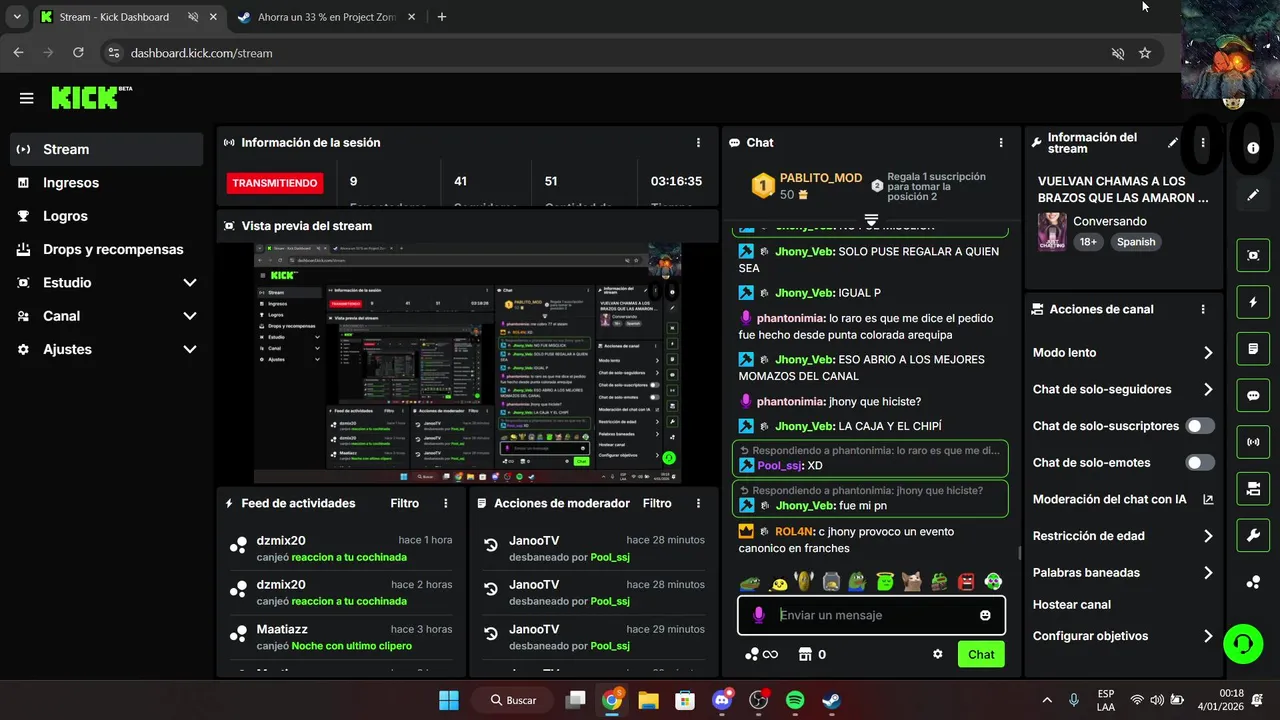The height and width of the screenshot is (720, 1280).
Task: Click the Just Chatting category thumbnail
Action: (x=1052, y=231)
